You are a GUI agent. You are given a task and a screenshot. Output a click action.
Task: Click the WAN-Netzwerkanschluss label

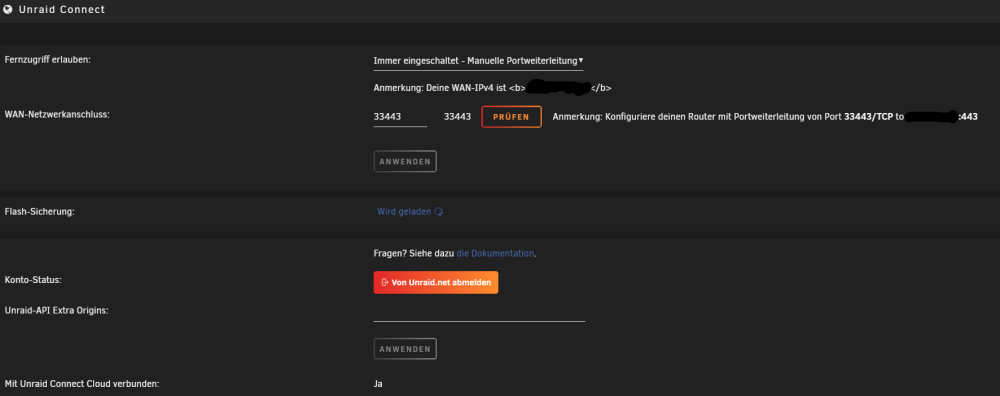coord(57,115)
